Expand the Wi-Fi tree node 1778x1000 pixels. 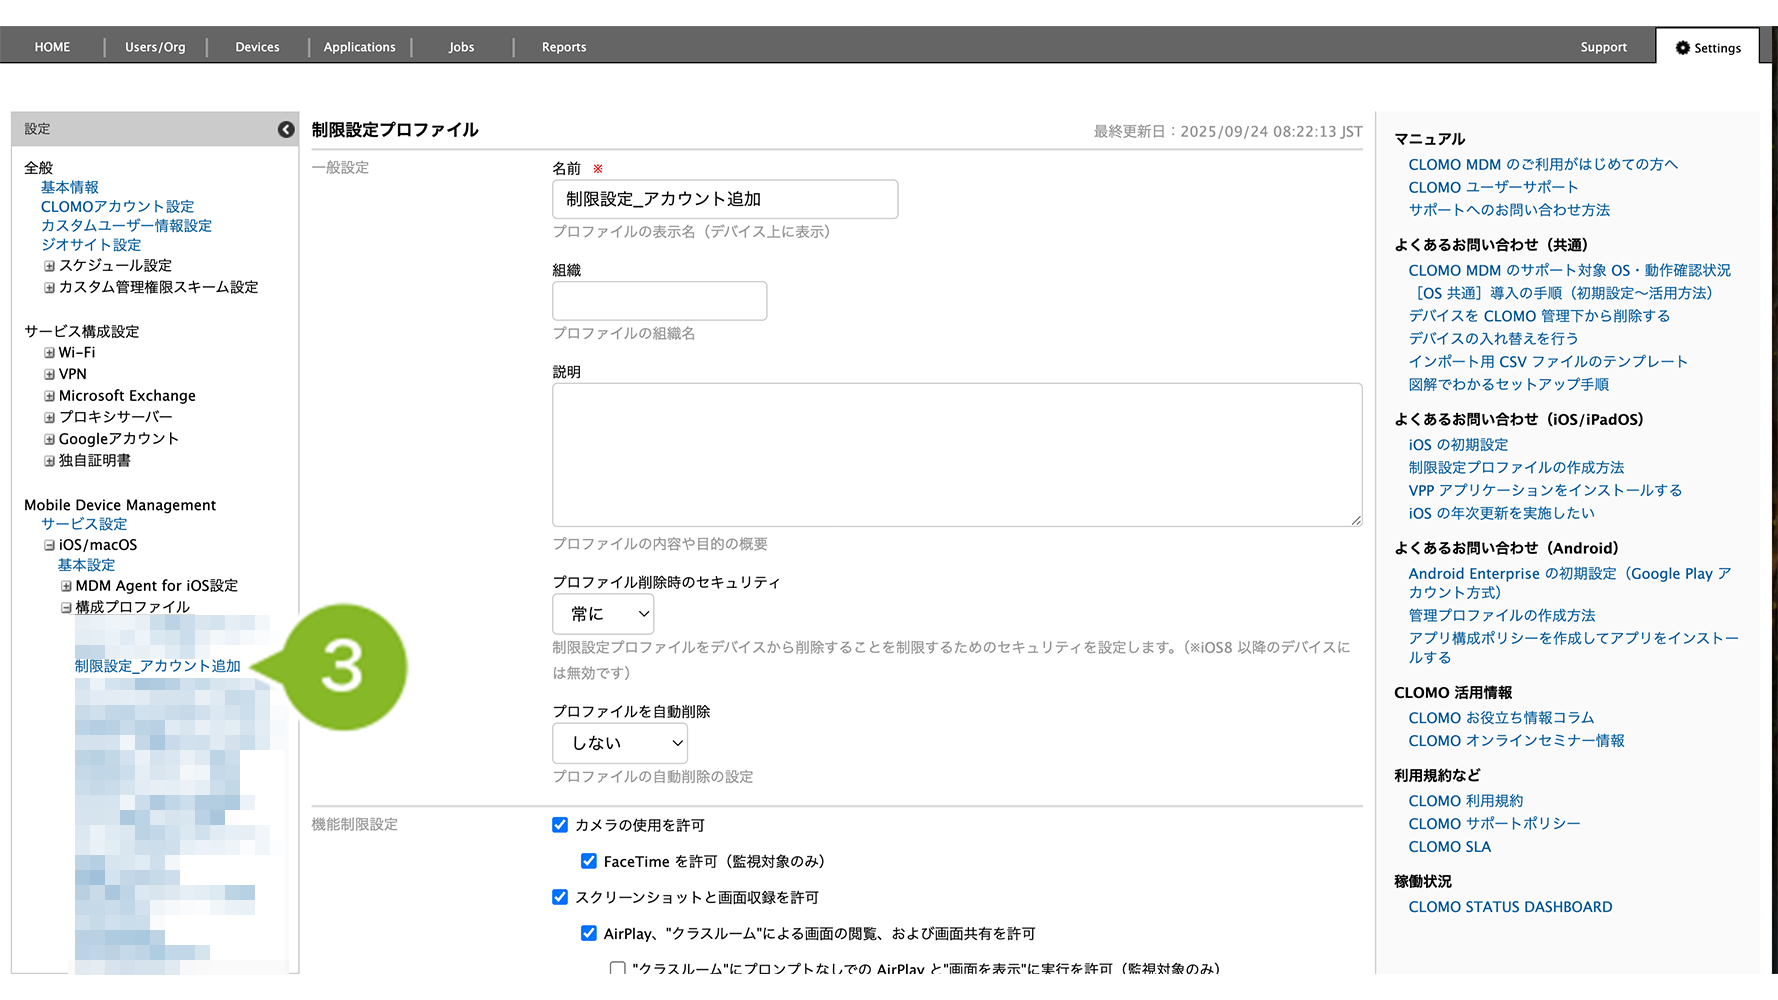click(49, 353)
